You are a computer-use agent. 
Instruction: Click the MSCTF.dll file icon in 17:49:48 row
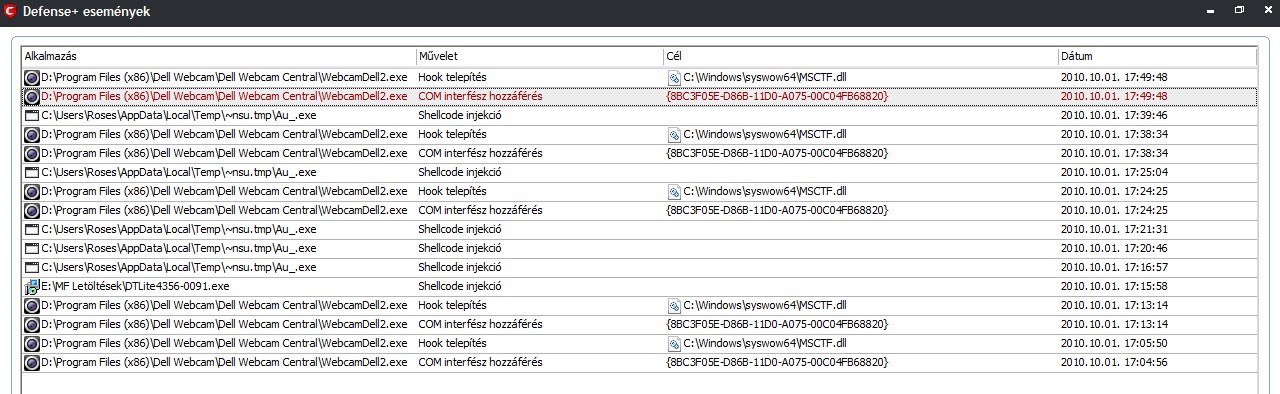[674, 77]
